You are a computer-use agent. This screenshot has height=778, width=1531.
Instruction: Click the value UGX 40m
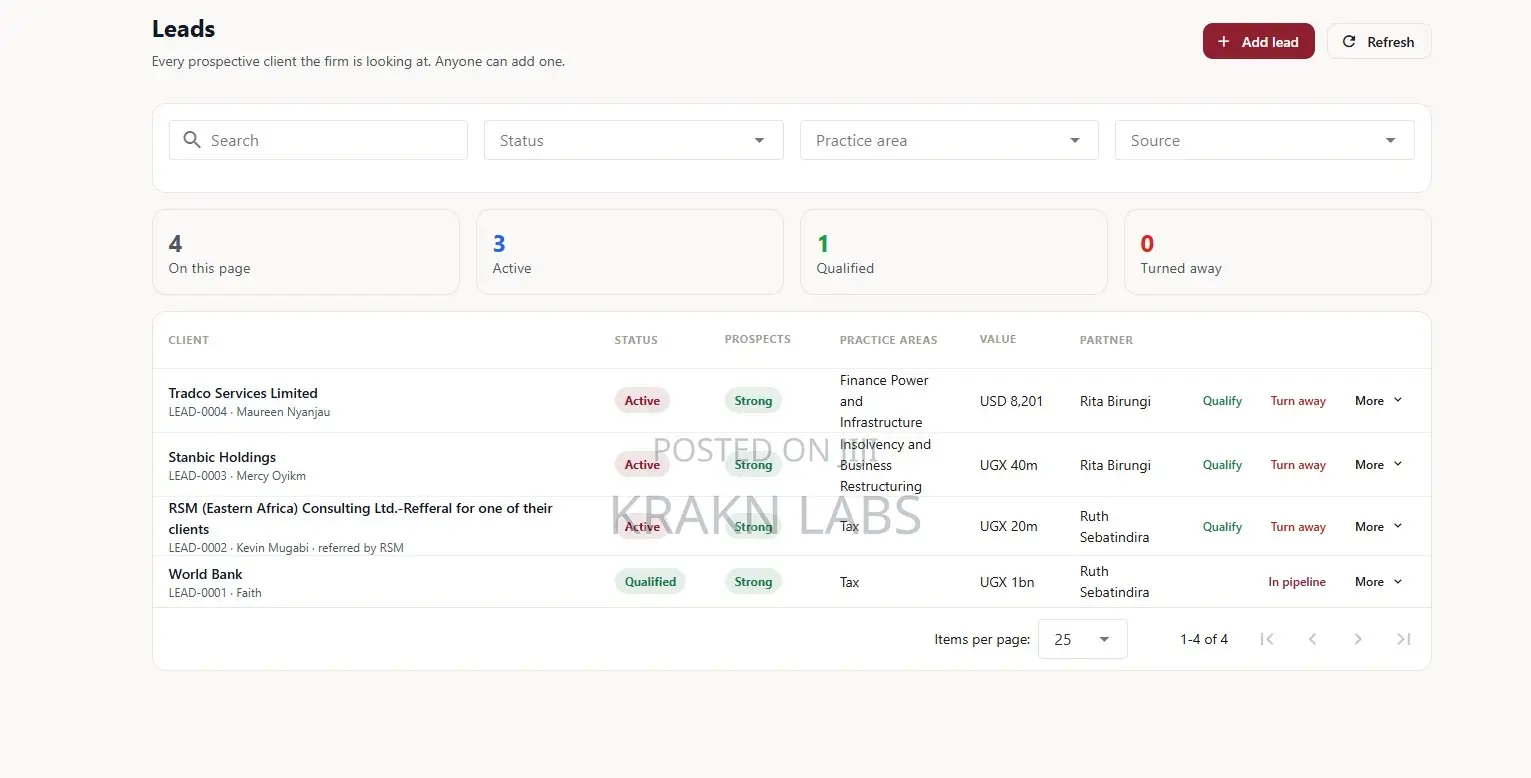[1009, 465]
